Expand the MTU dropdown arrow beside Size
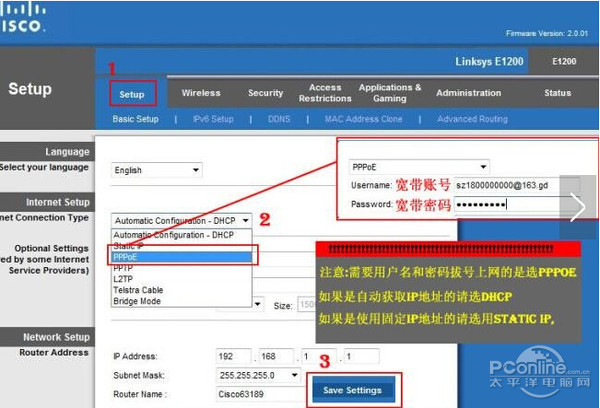The height and width of the screenshot is (408, 600). coord(258,305)
